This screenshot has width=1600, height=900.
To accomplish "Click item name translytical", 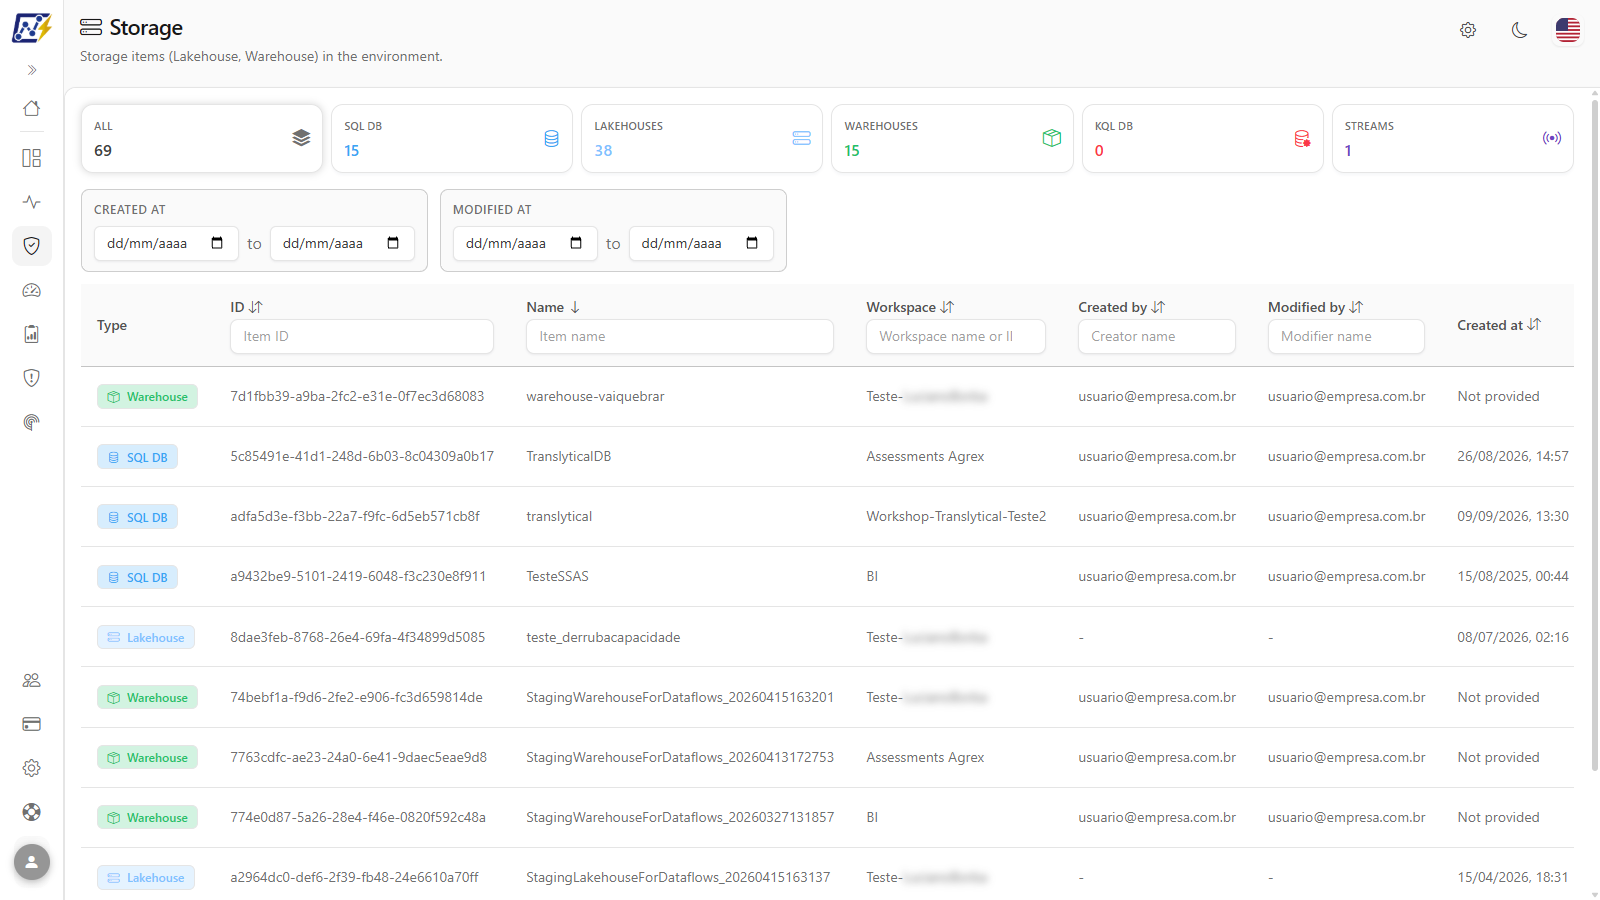I will coord(559,516).
